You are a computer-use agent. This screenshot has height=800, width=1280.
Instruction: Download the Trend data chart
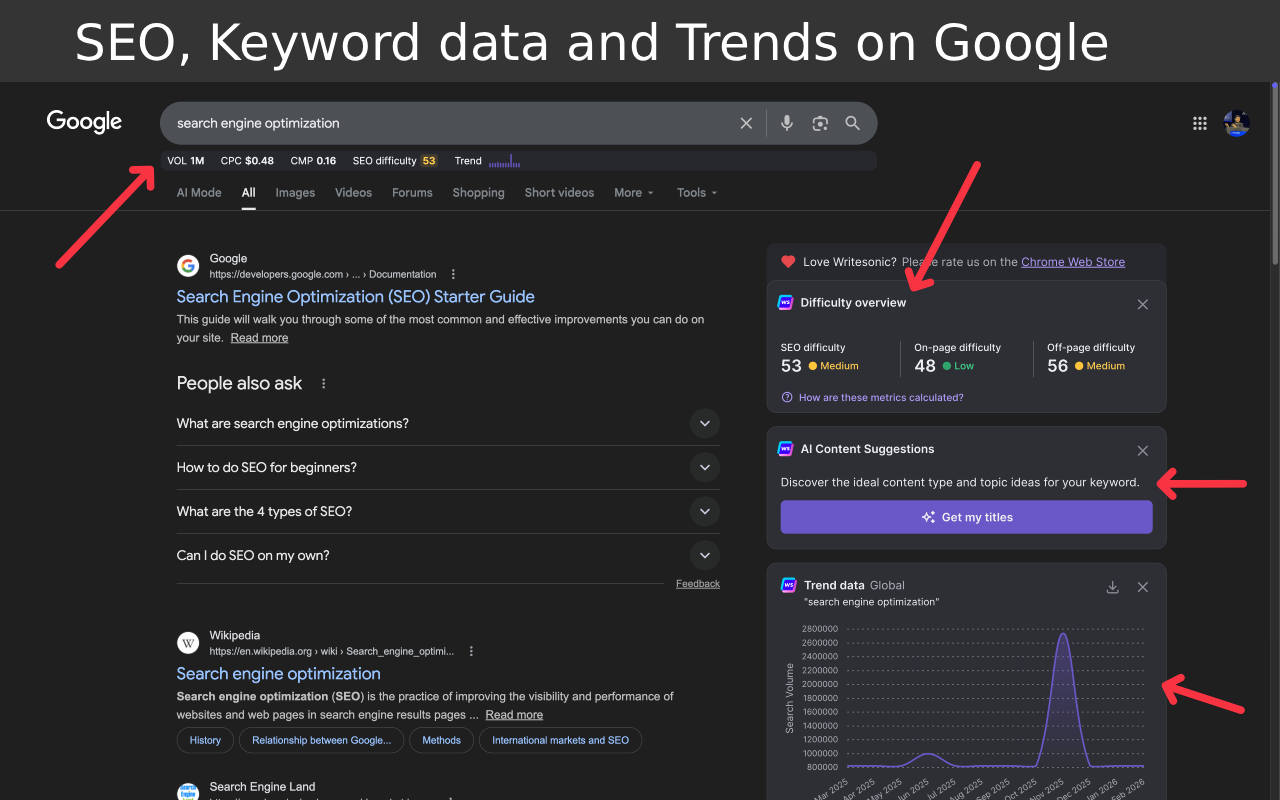click(x=1112, y=587)
